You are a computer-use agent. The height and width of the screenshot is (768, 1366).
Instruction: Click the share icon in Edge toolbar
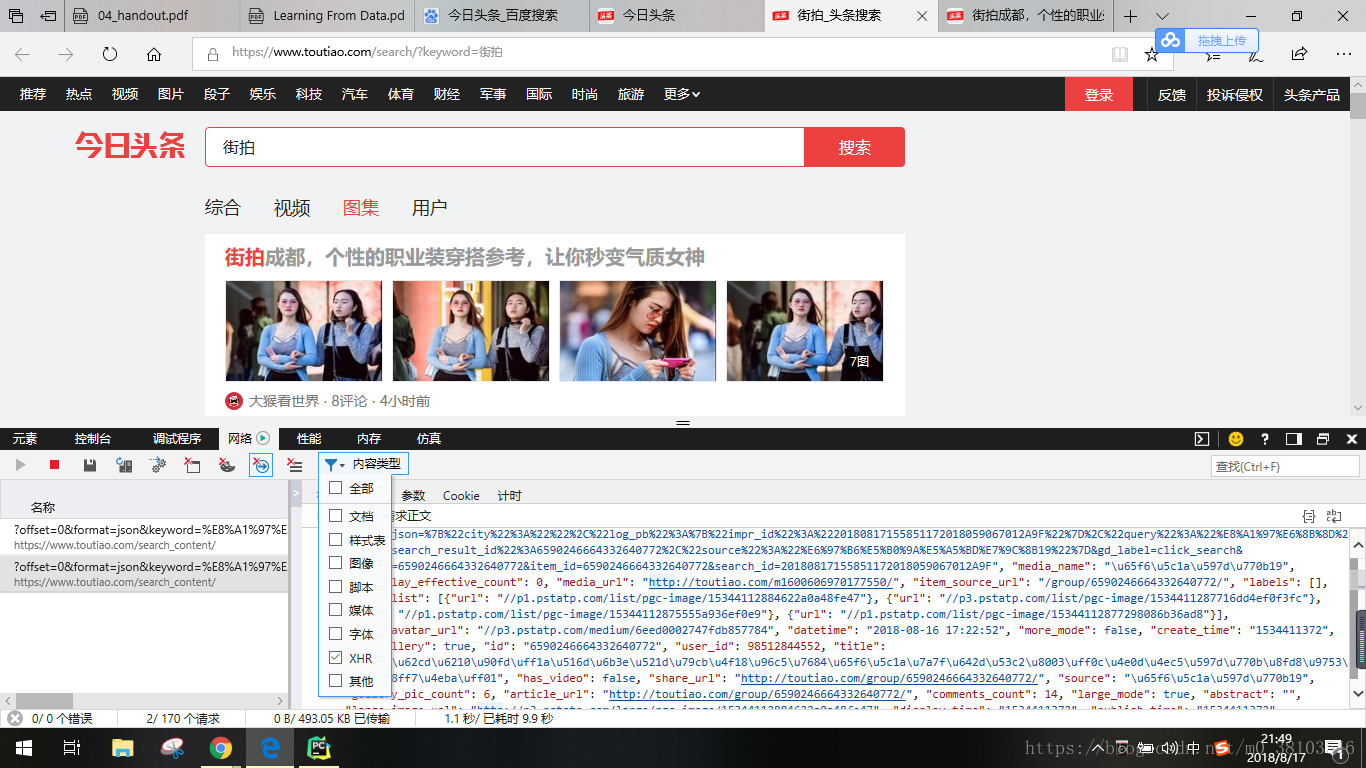tap(1299, 54)
